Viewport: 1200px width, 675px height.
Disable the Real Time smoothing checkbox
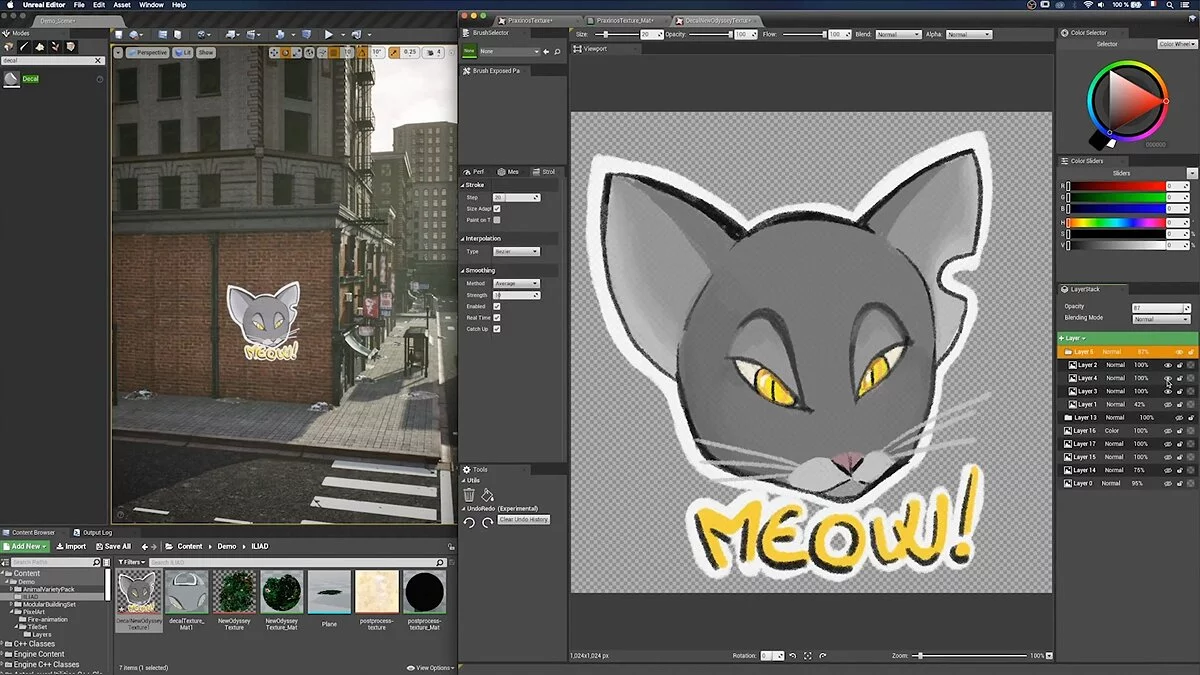tap(497, 318)
